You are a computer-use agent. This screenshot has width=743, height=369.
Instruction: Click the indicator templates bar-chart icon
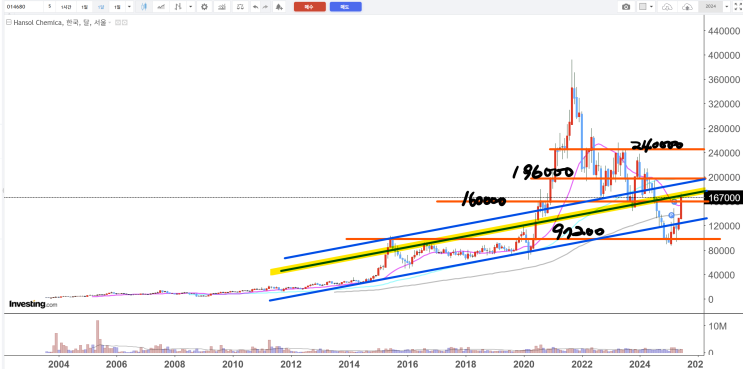pyautogui.click(x=221, y=7)
